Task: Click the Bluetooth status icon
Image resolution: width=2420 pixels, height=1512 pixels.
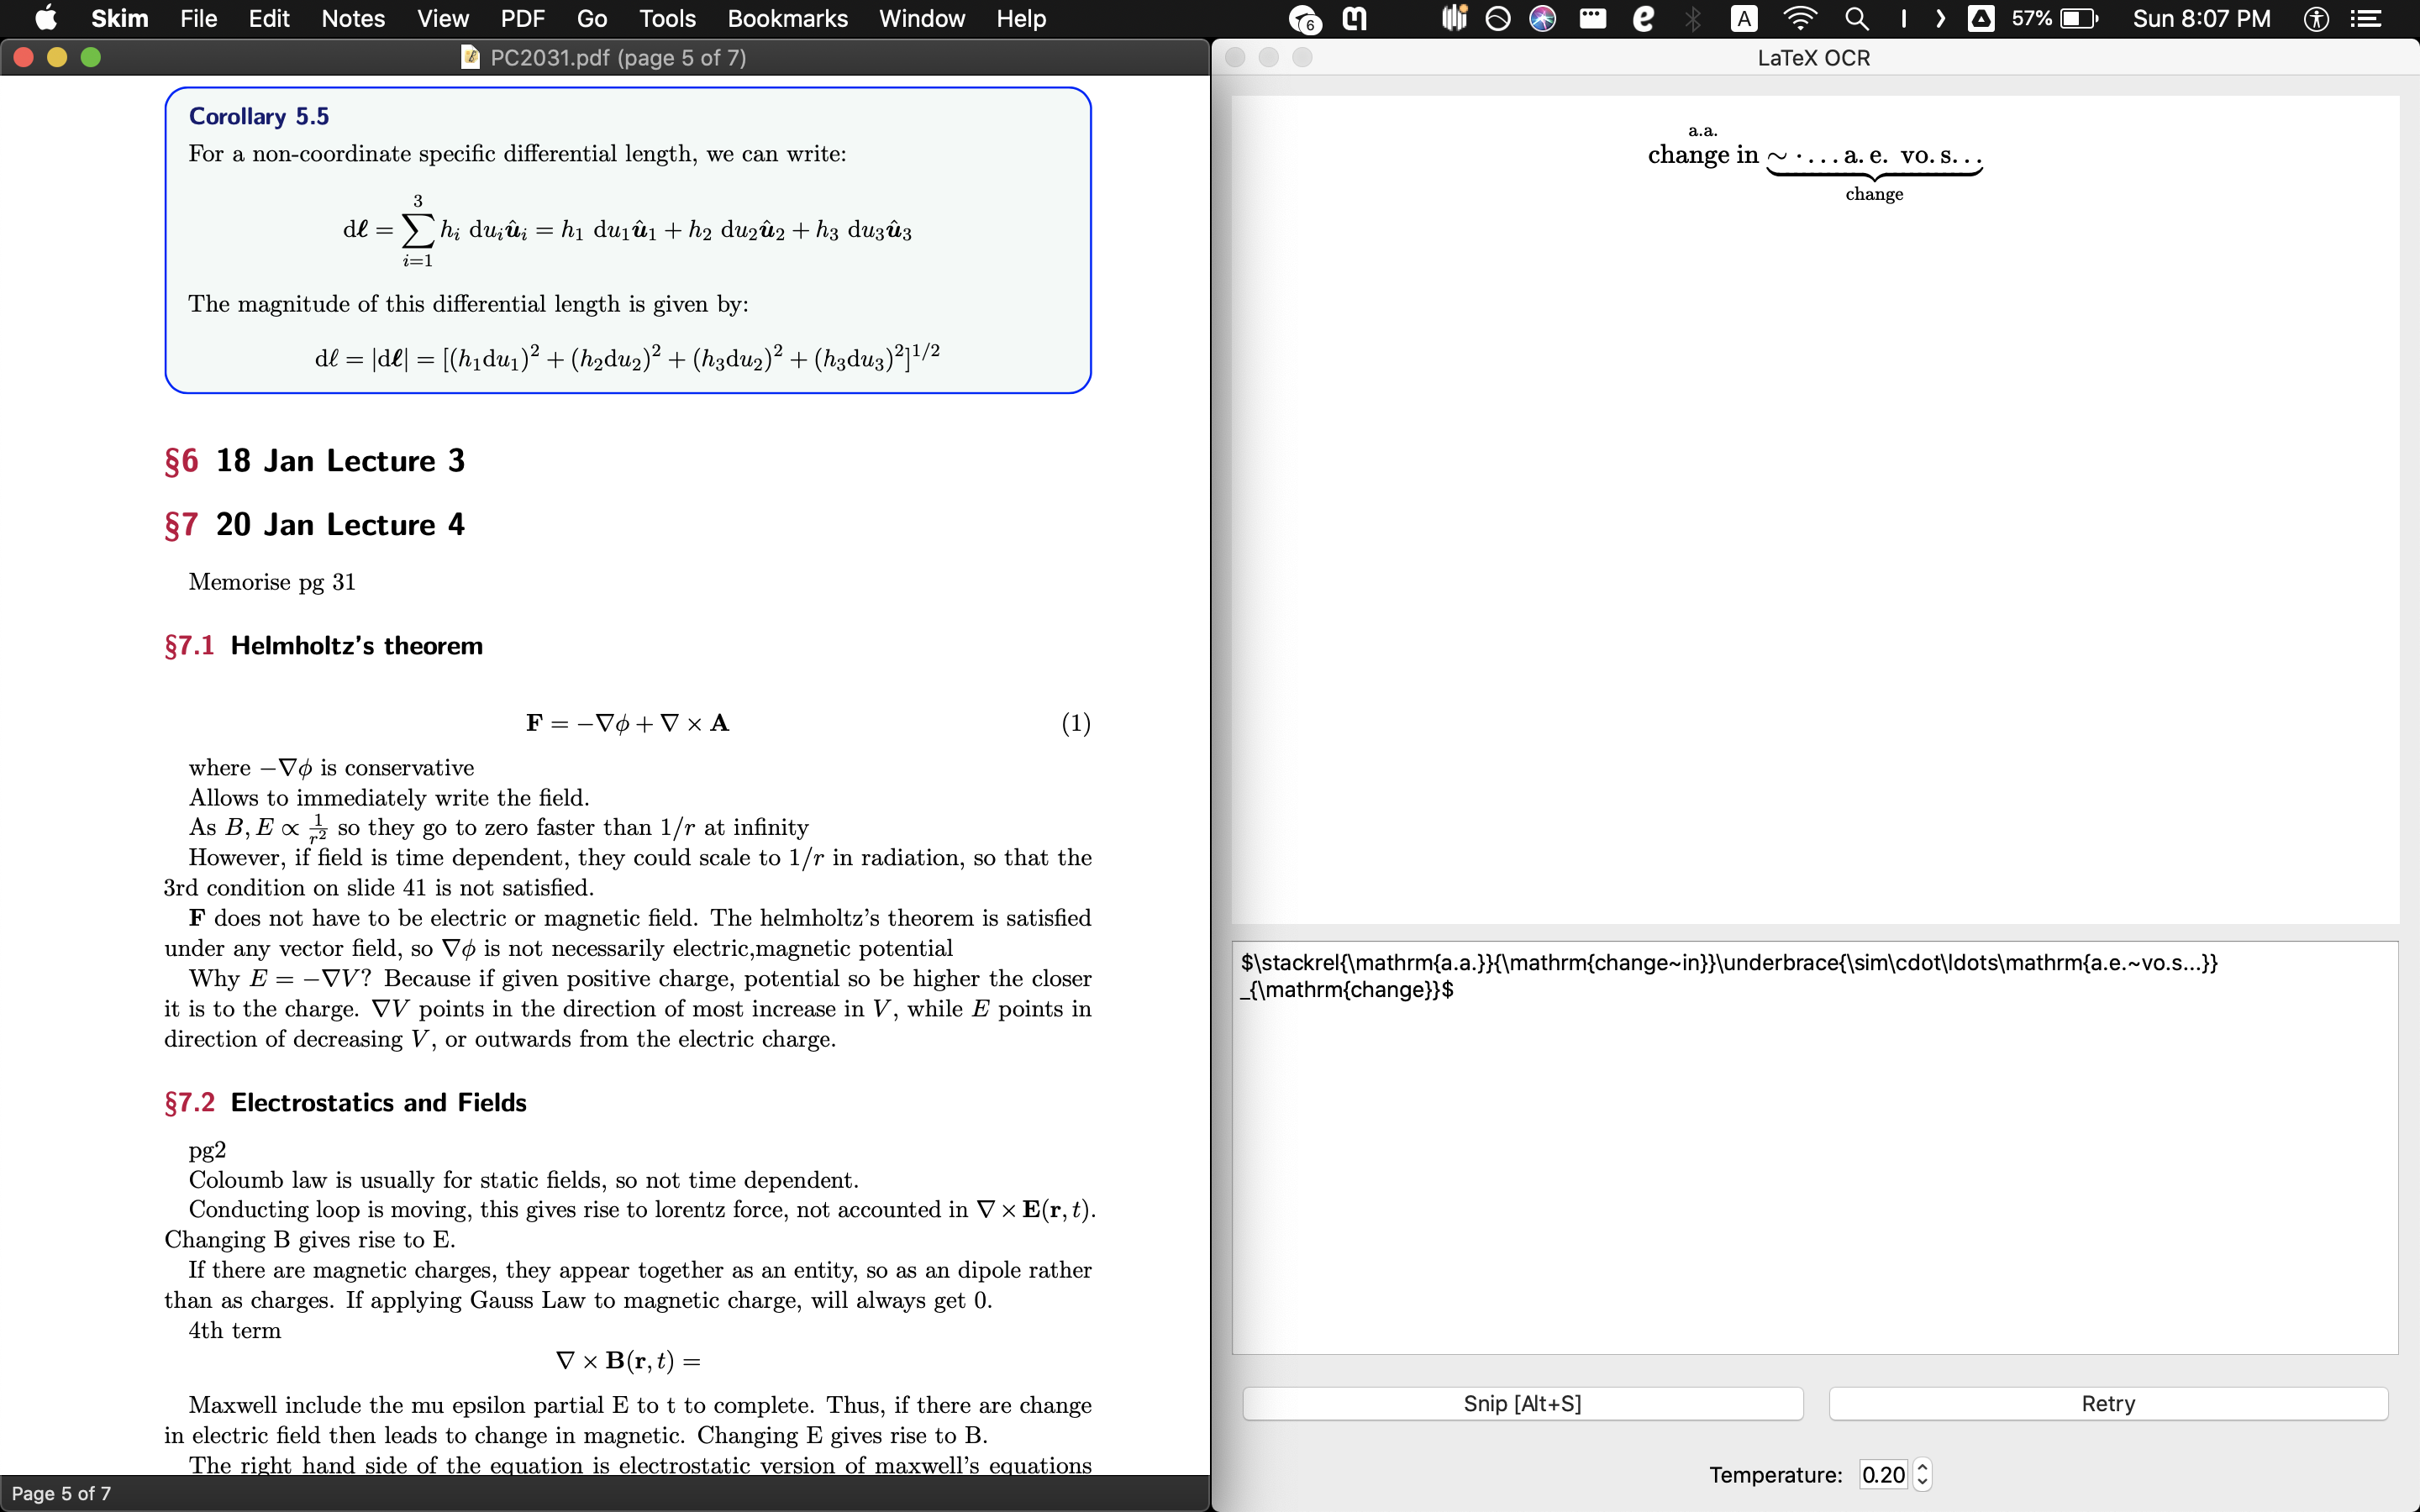Action: (1693, 19)
